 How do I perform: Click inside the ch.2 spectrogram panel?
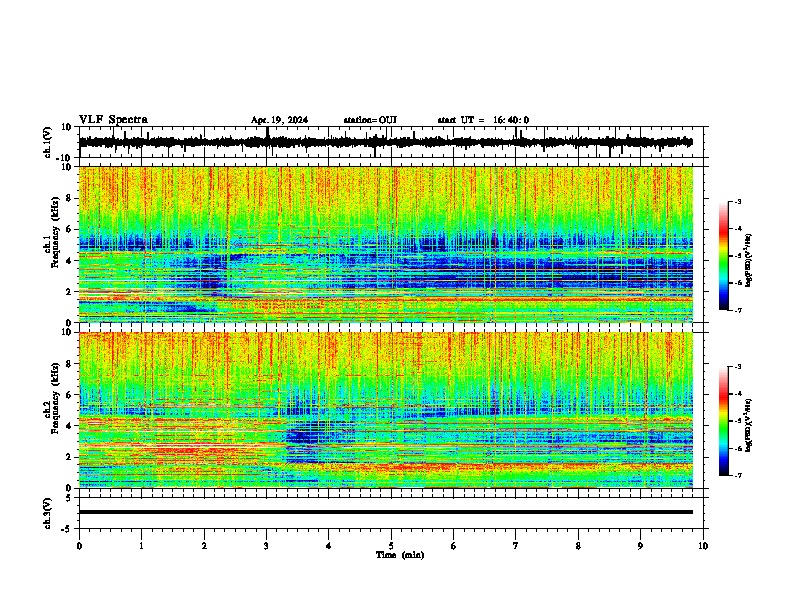386,410
